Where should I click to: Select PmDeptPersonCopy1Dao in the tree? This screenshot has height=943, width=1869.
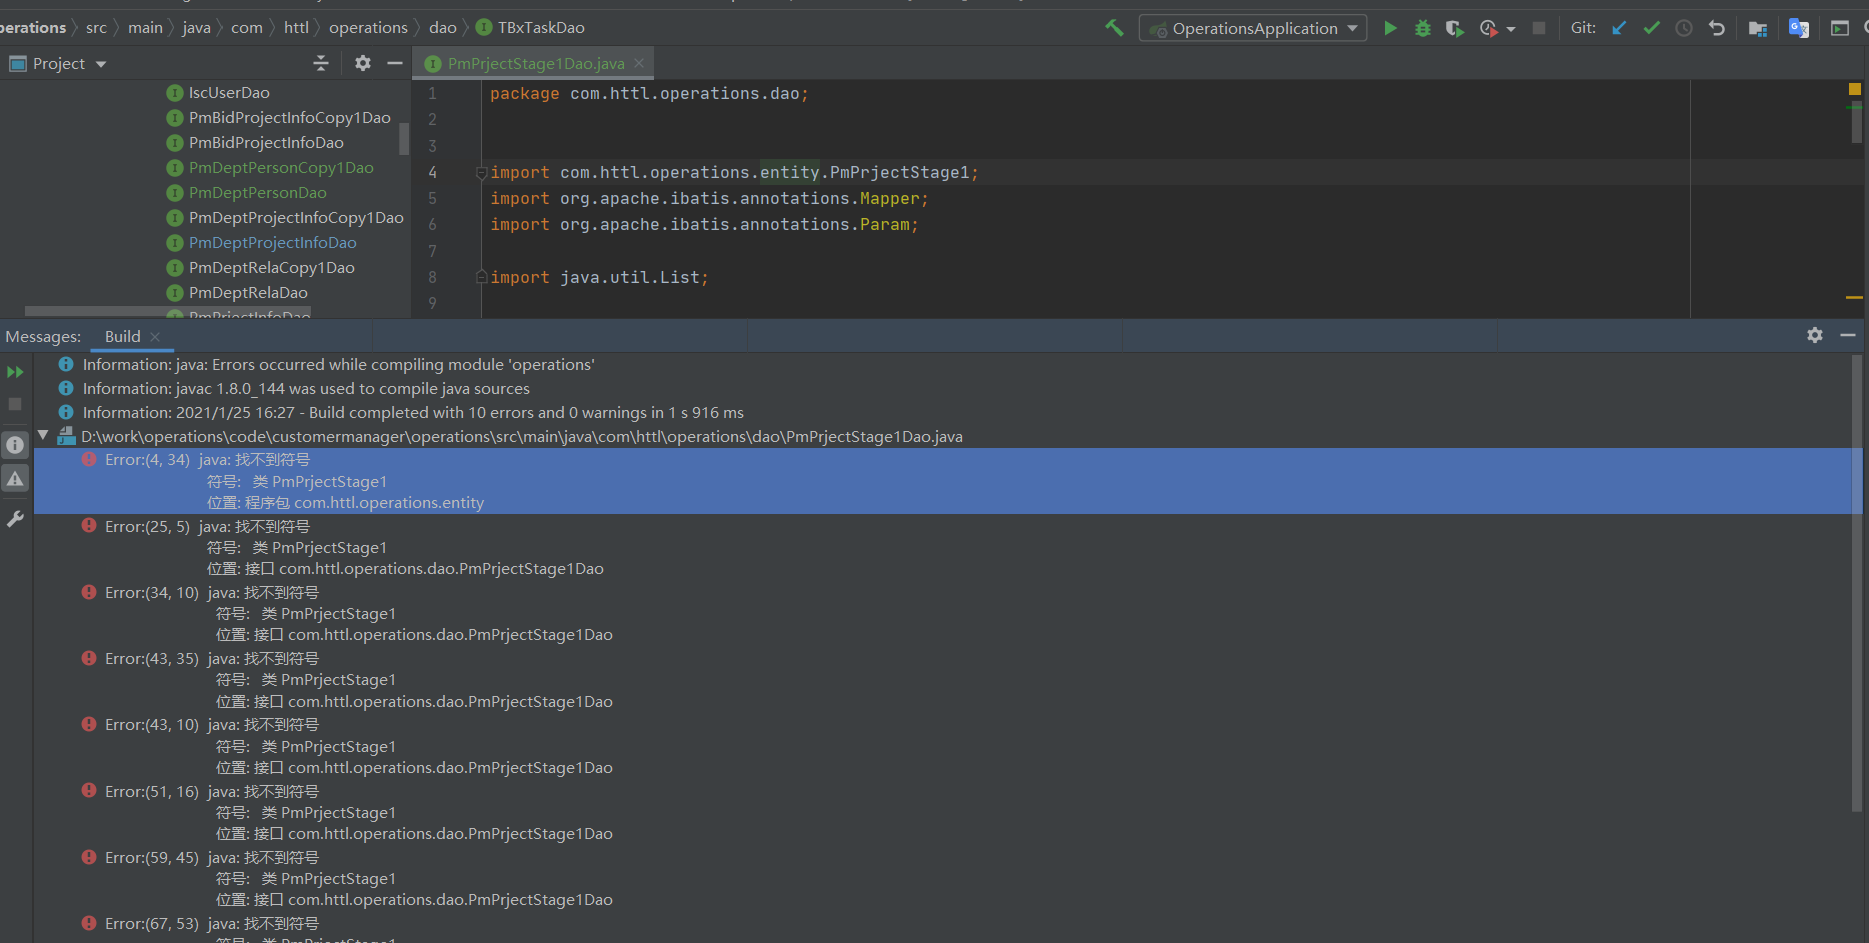point(281,168)
